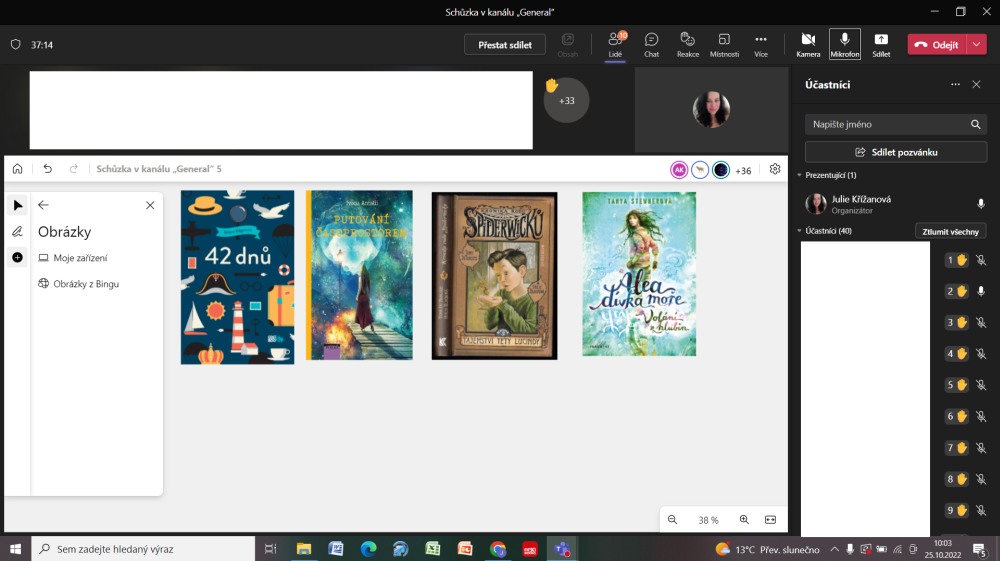This screenshot has width=1000, height=561.
Task: Show hidden tray icons chevron
Action: tap(834, 549)
